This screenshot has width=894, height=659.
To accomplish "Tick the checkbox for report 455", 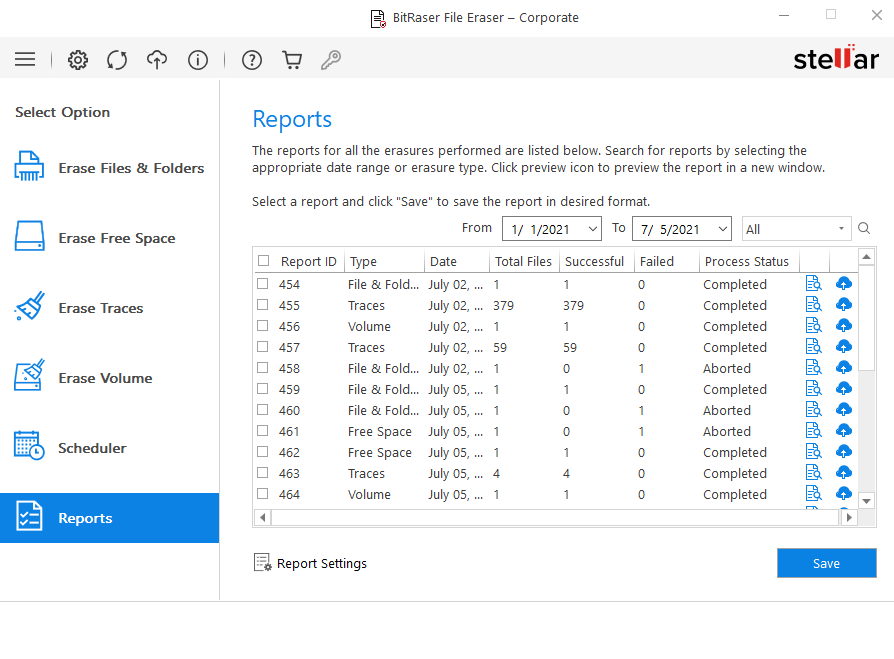I will 262,305.
